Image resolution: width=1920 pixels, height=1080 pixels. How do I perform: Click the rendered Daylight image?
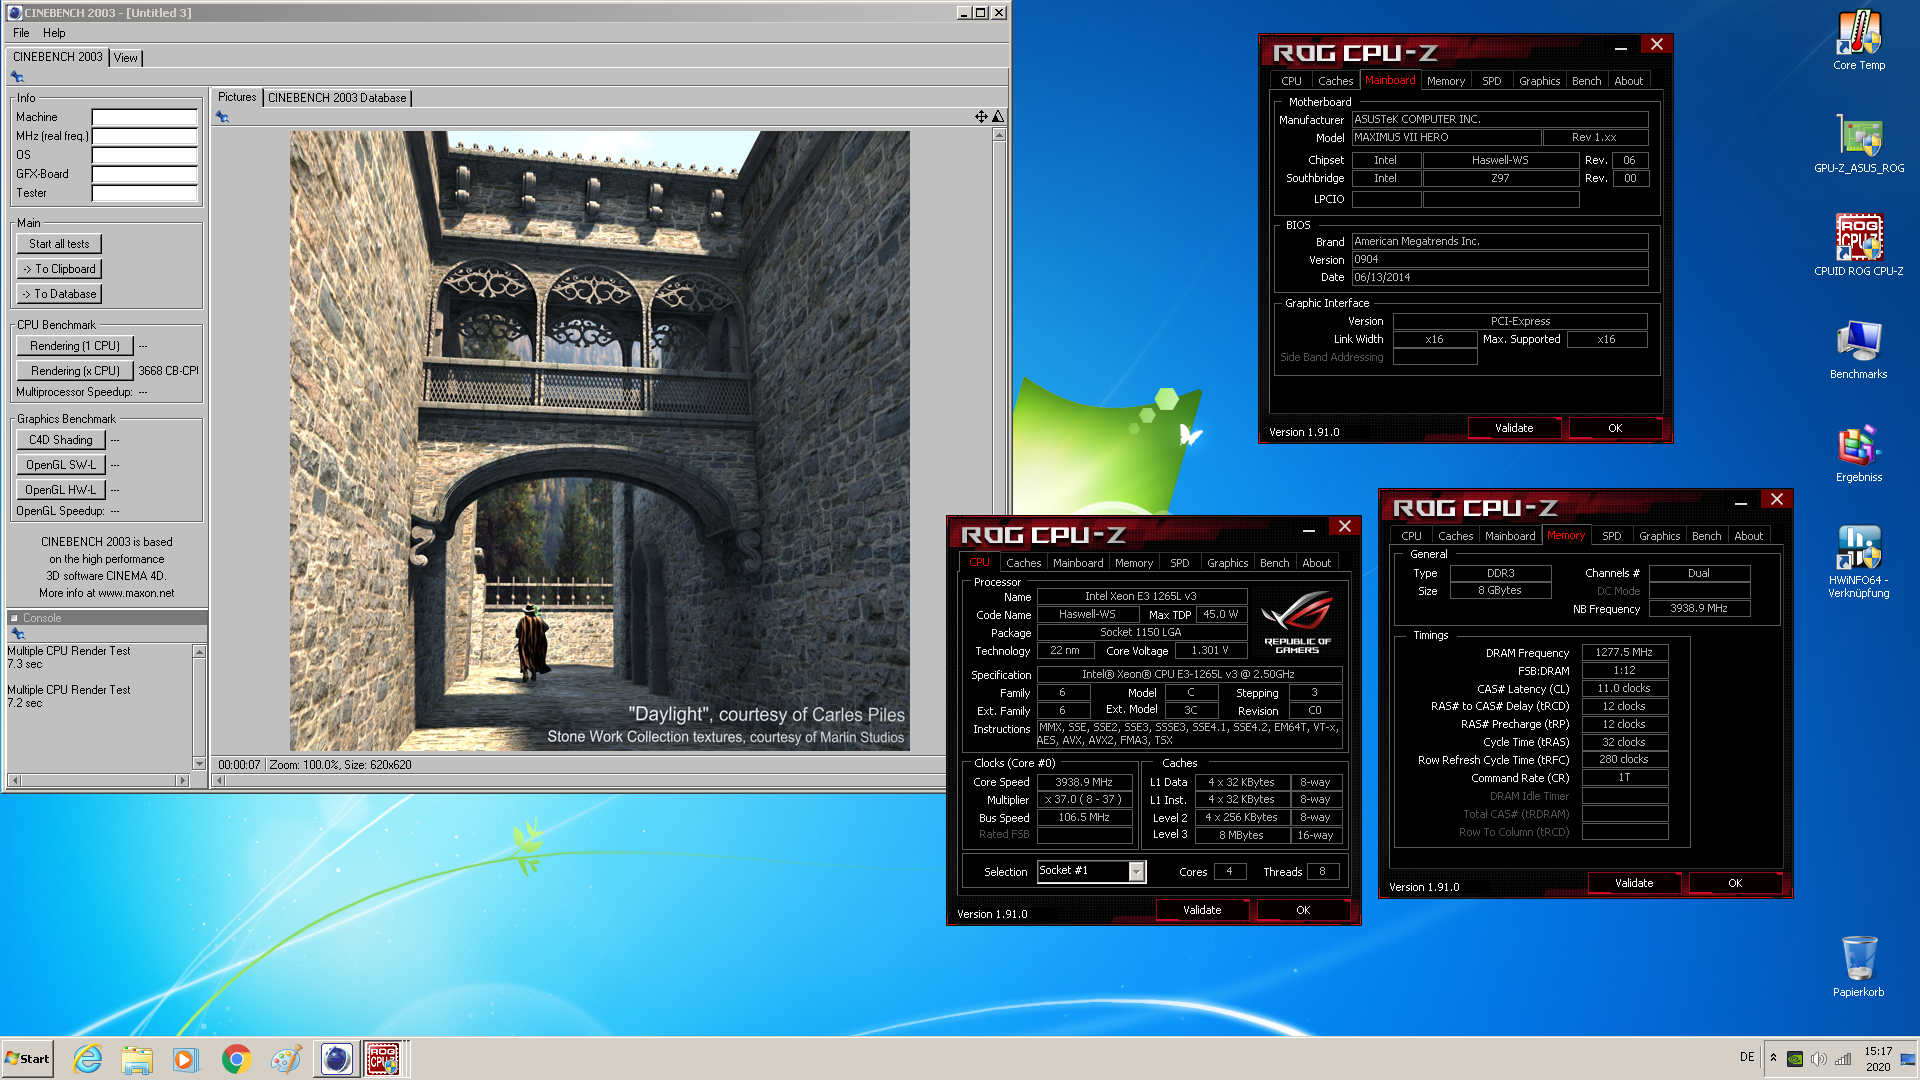(599, 441)
